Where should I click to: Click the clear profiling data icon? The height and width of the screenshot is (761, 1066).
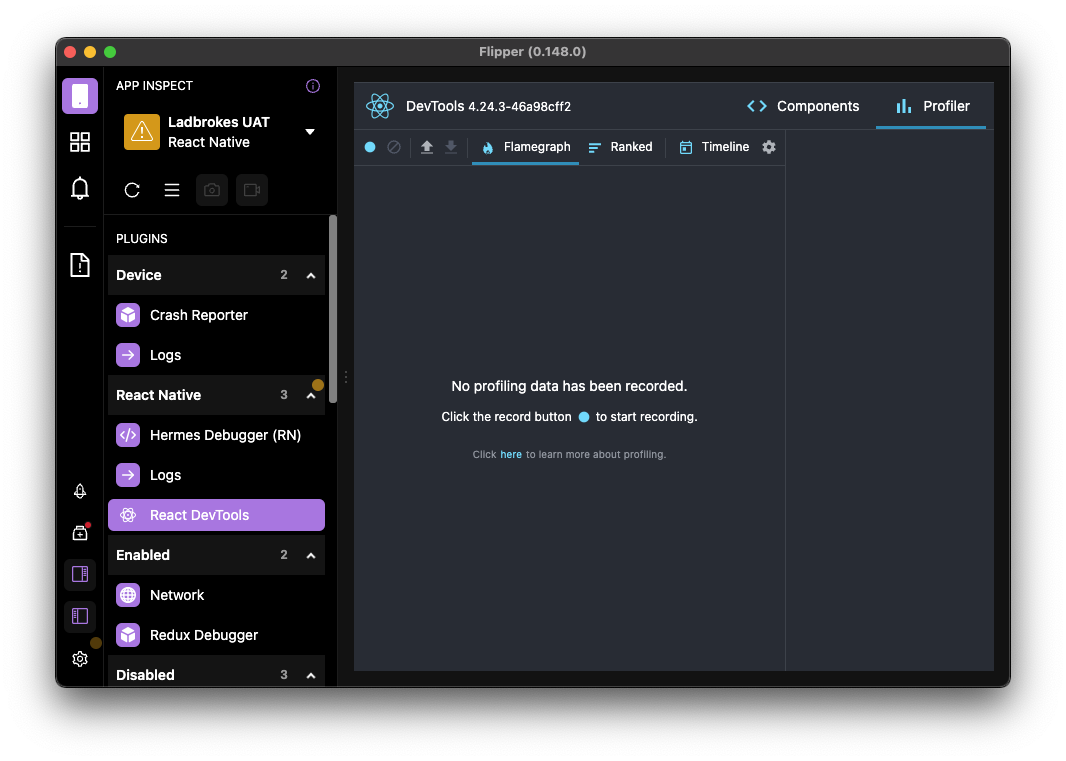pos(394,147)
